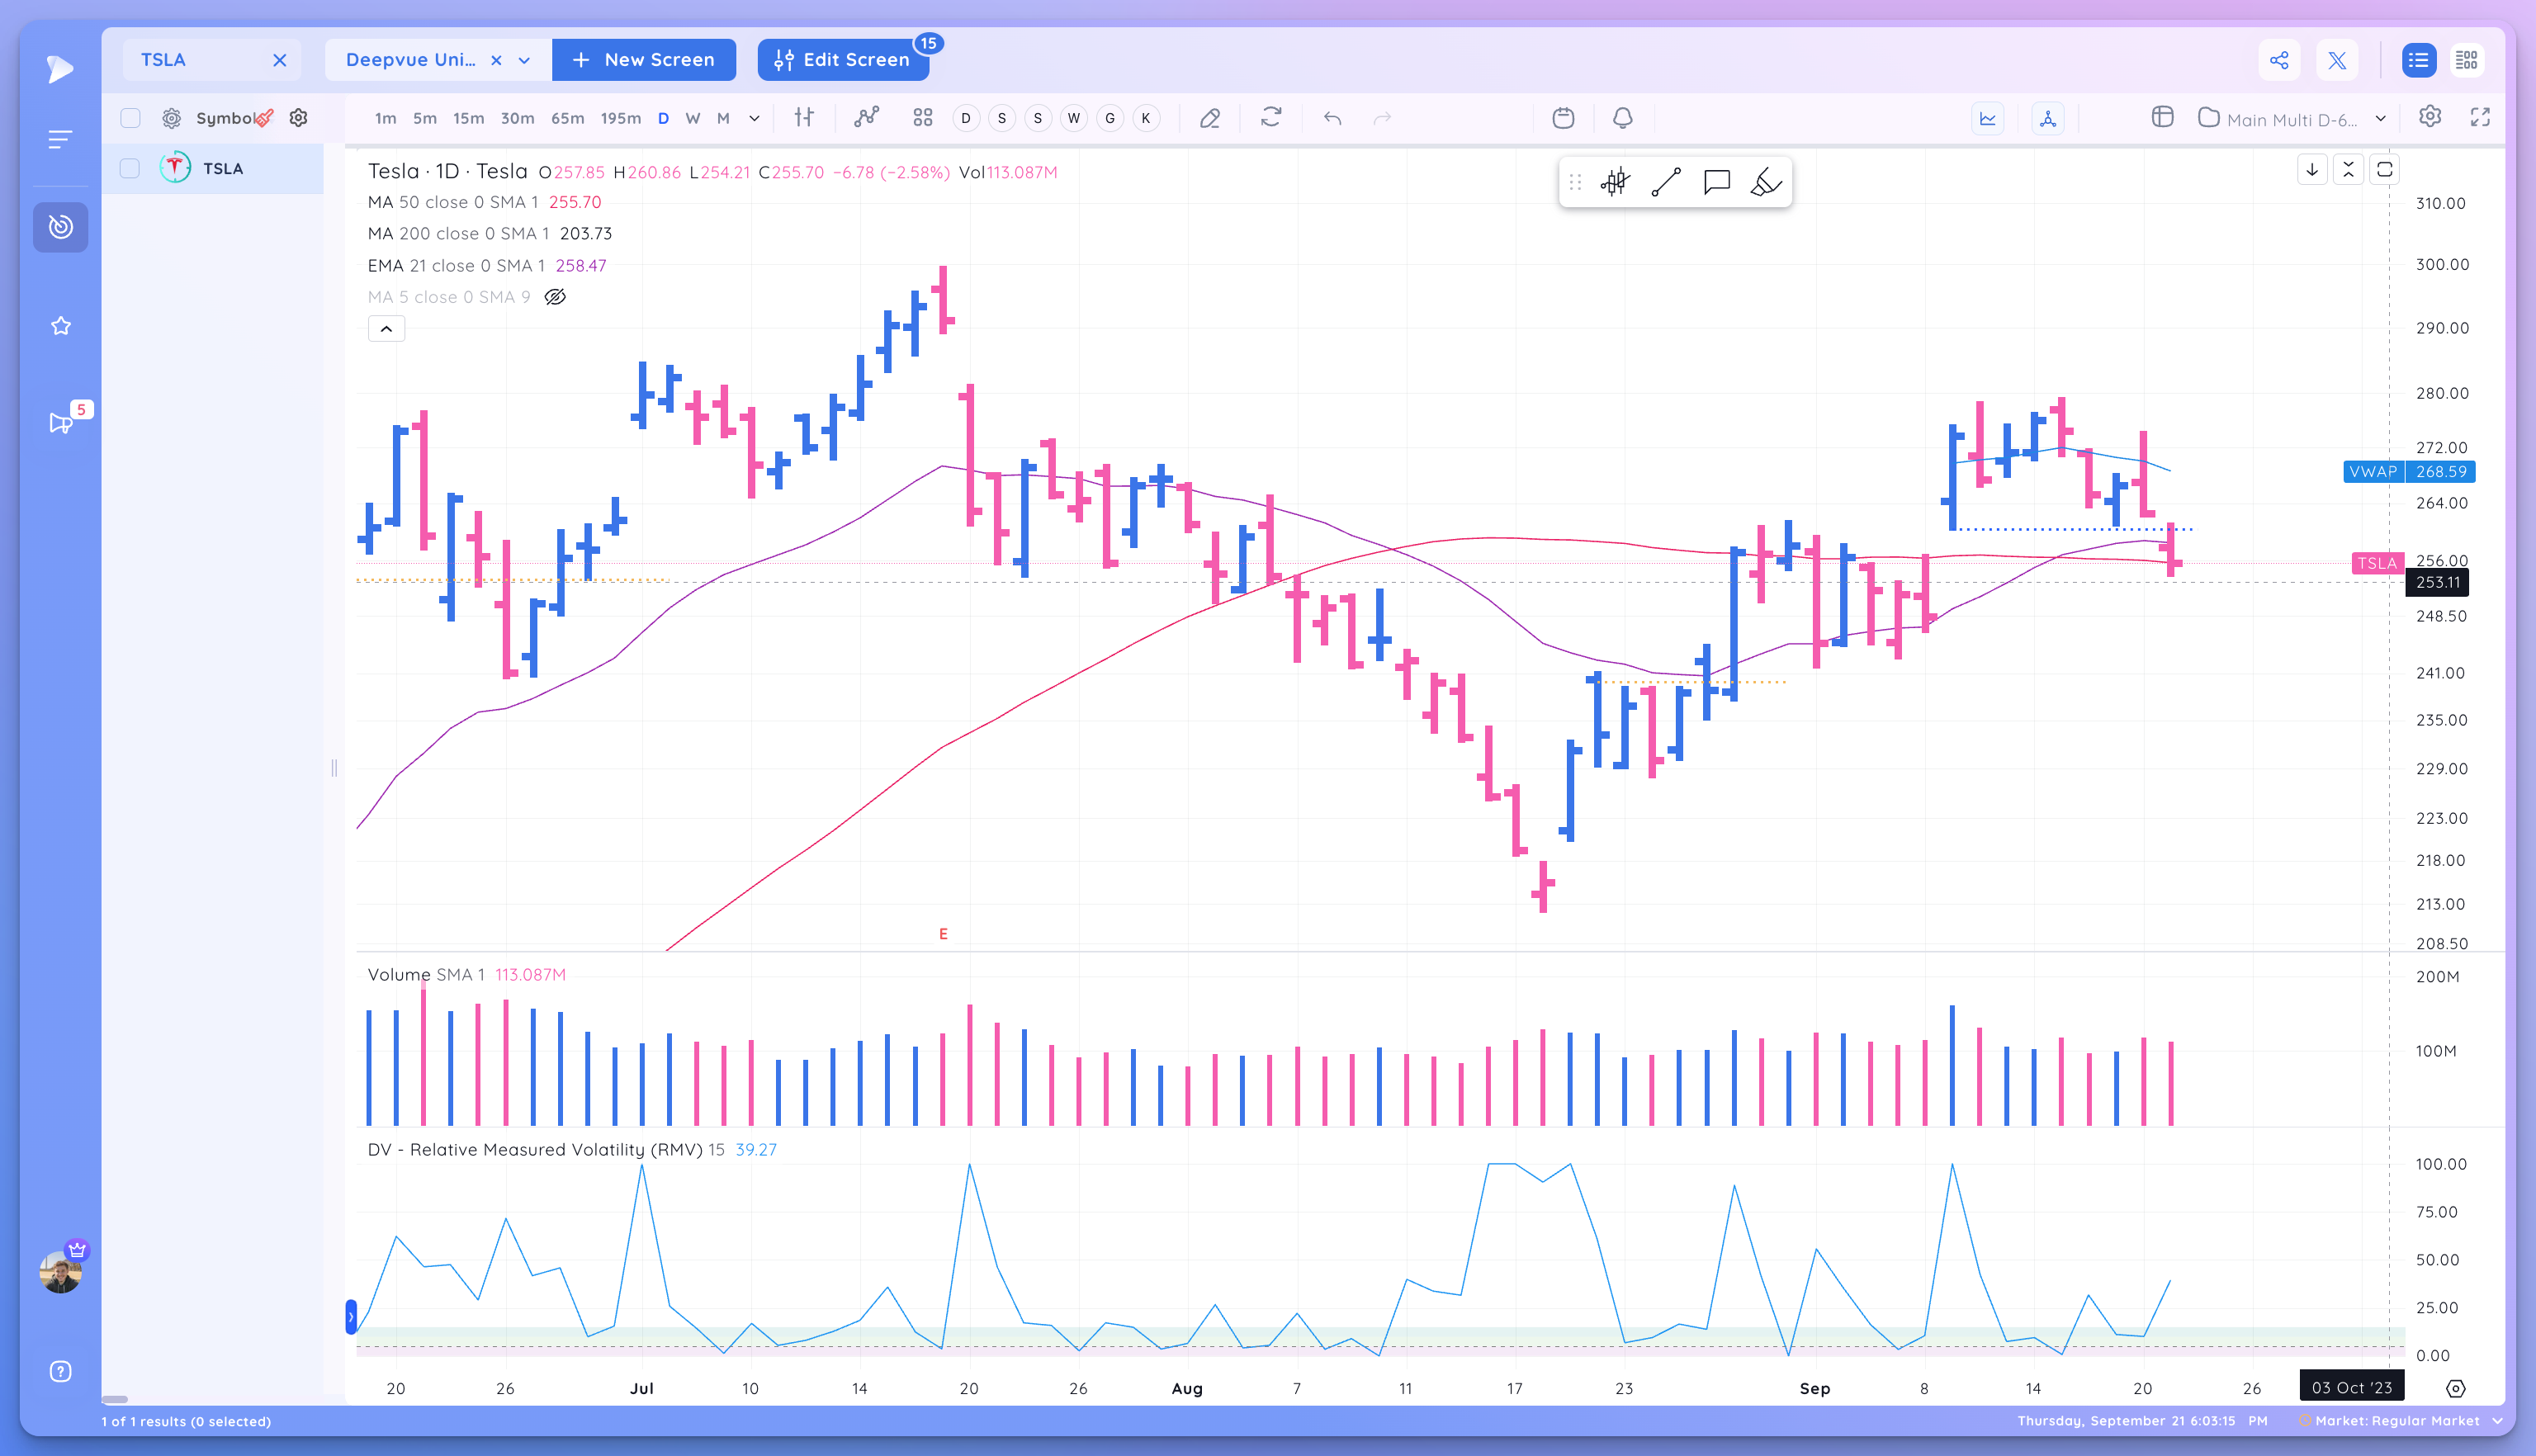Open the four-square layouts icon

(x=922, y=118)
